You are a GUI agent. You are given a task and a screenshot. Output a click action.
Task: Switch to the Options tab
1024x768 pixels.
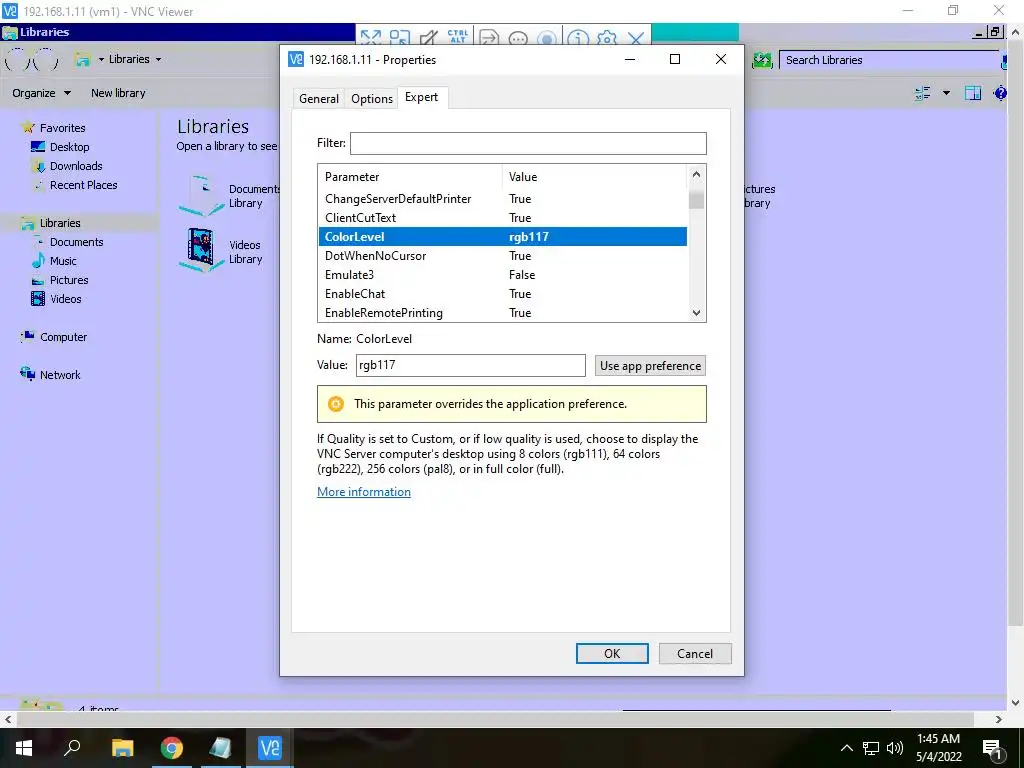click(372, 99)
